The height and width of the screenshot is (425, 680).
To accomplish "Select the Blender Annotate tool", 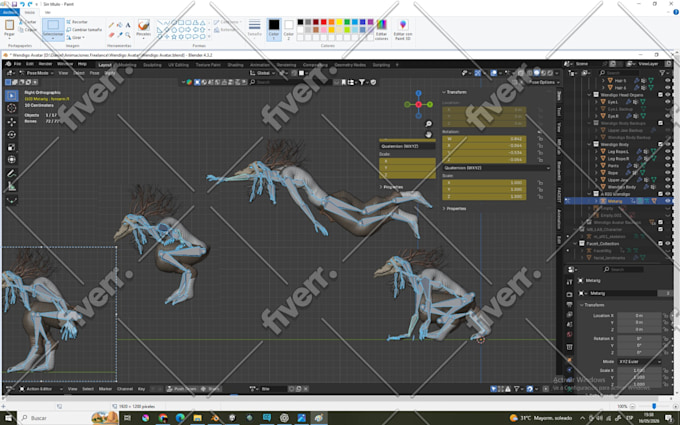I will tap(12, 173).
